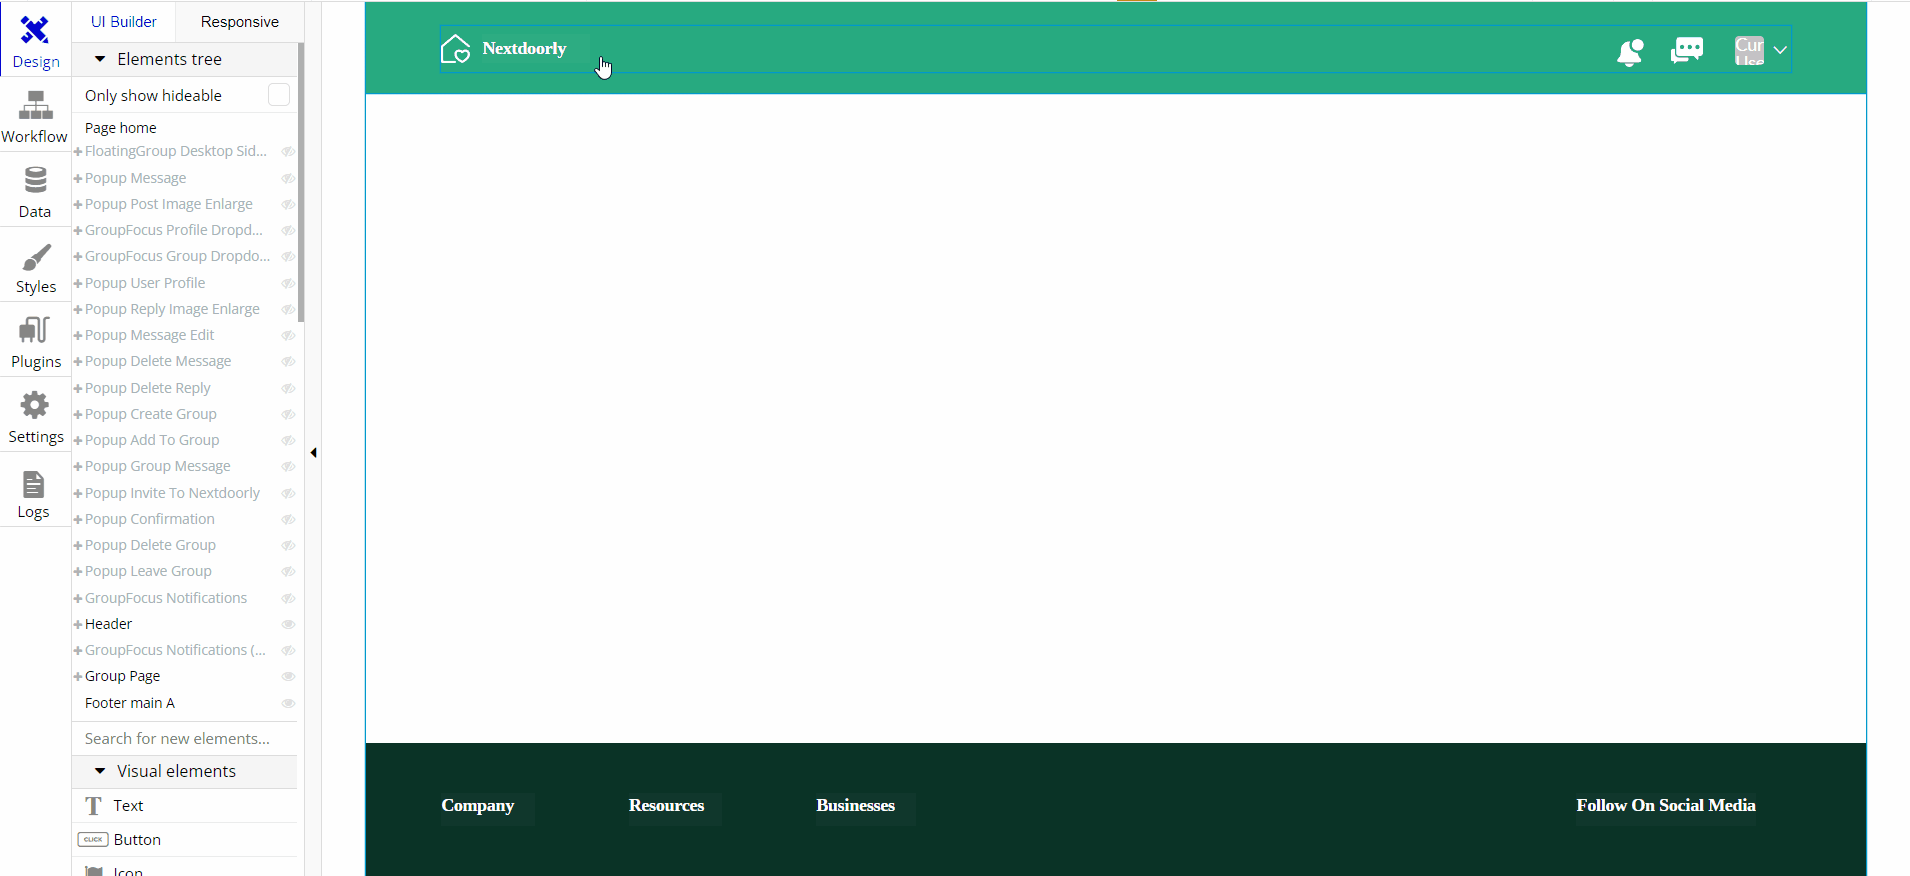Select Popup Leave Group in tree
Screen dimensions: 1910x876
coord(148,571)
